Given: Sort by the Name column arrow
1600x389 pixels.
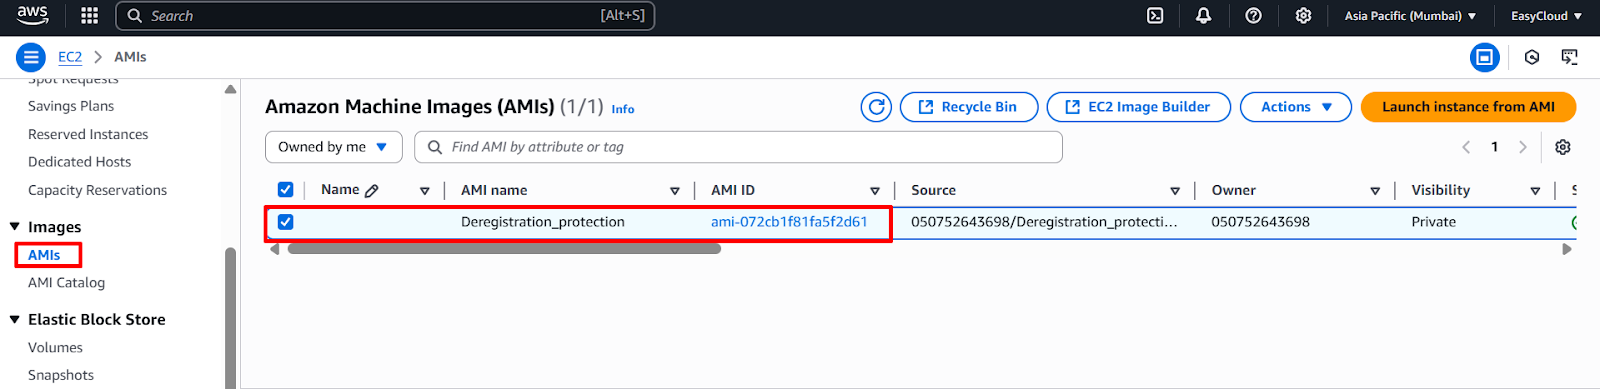Looking at the screenshot, I should click(x=425, y=191).
